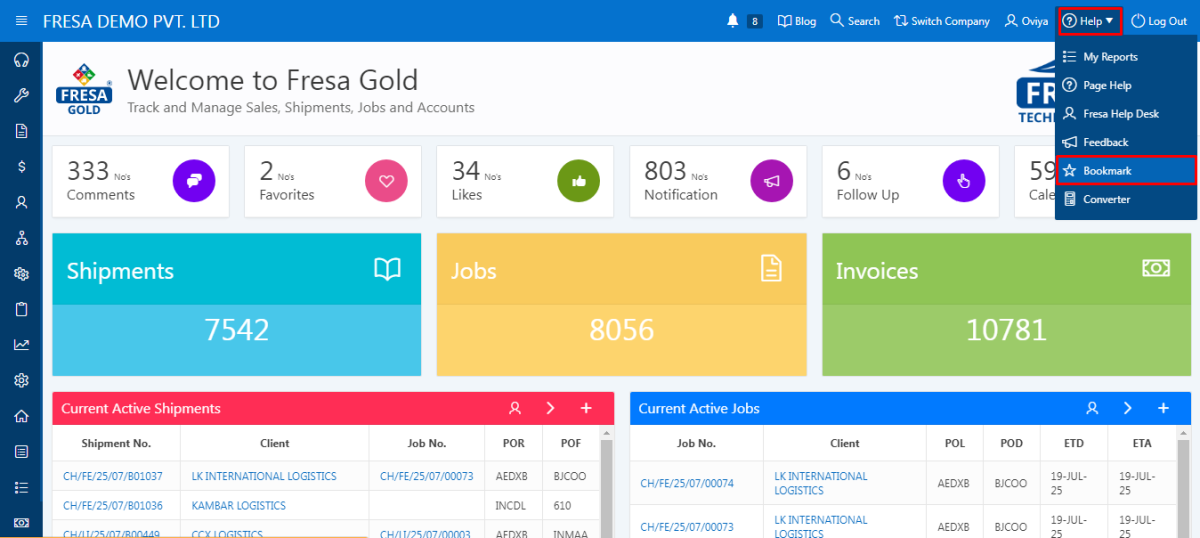Open the notification bell icon
Image resolution: width=1200 pixels, height=538 pixels.
click(x=734, y=21)
